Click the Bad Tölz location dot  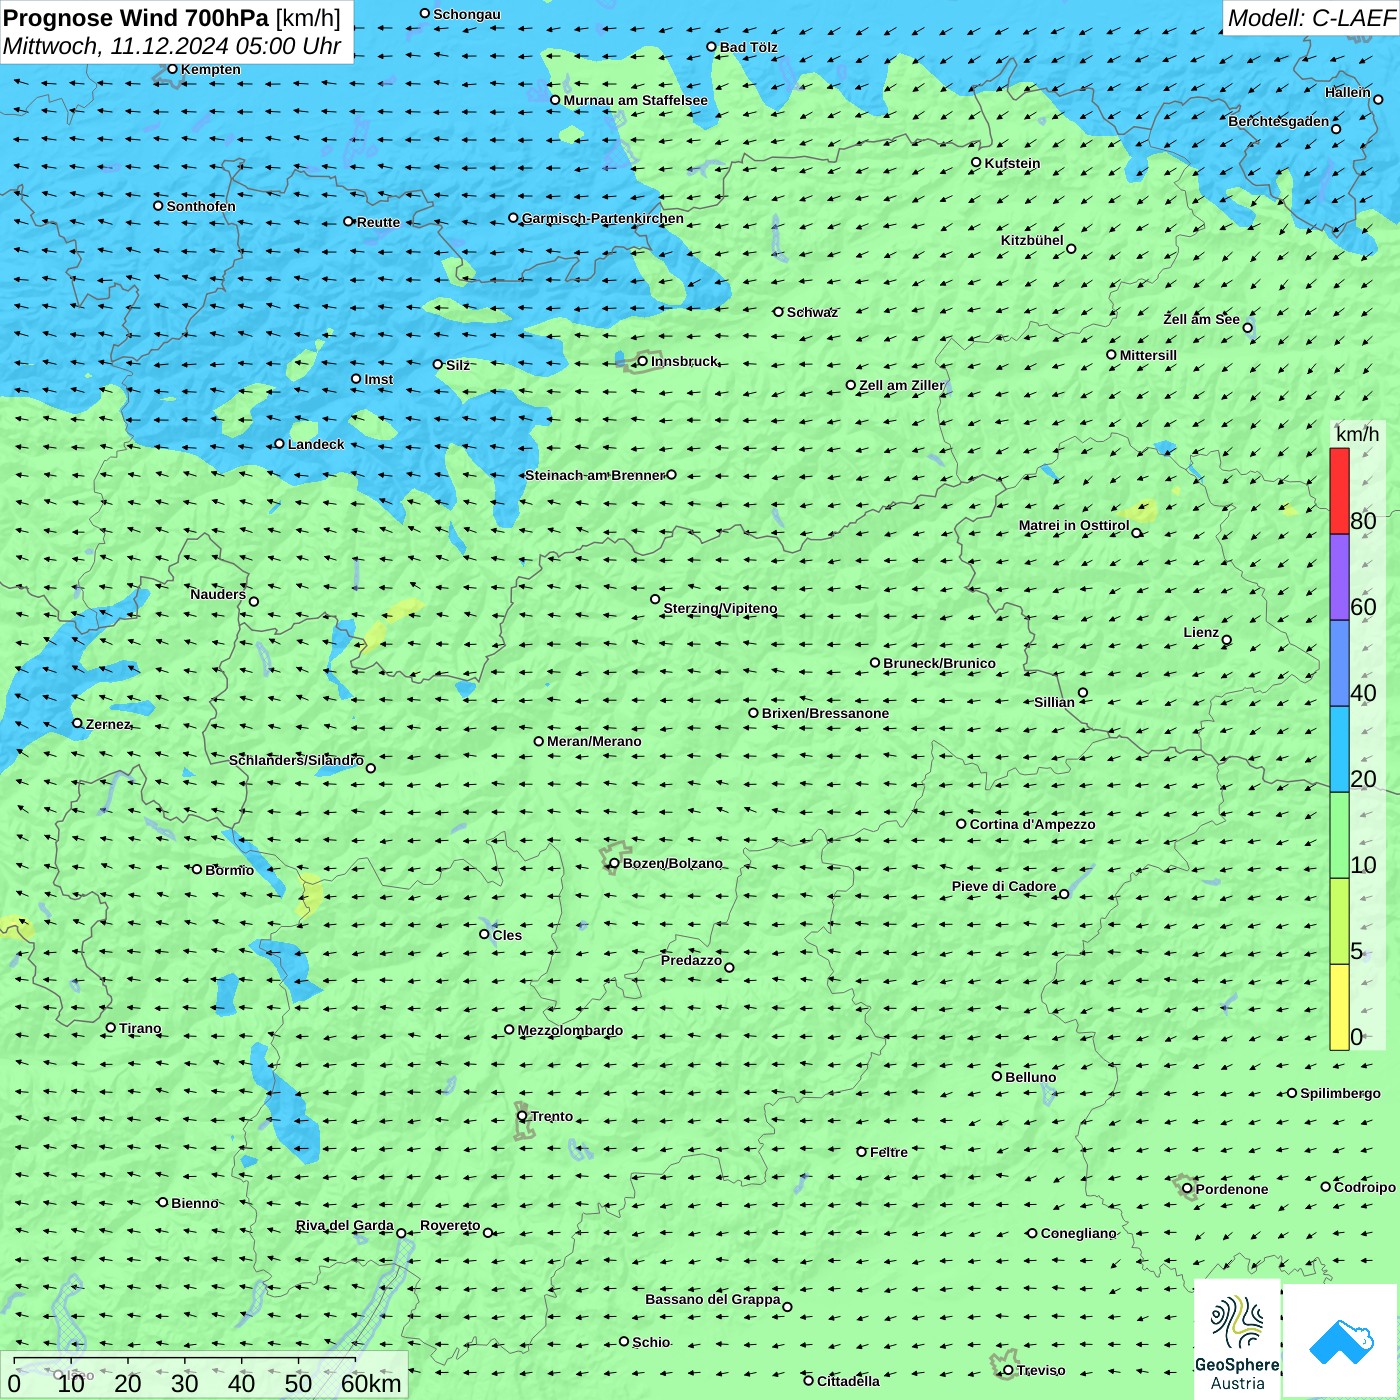[712, 46]
